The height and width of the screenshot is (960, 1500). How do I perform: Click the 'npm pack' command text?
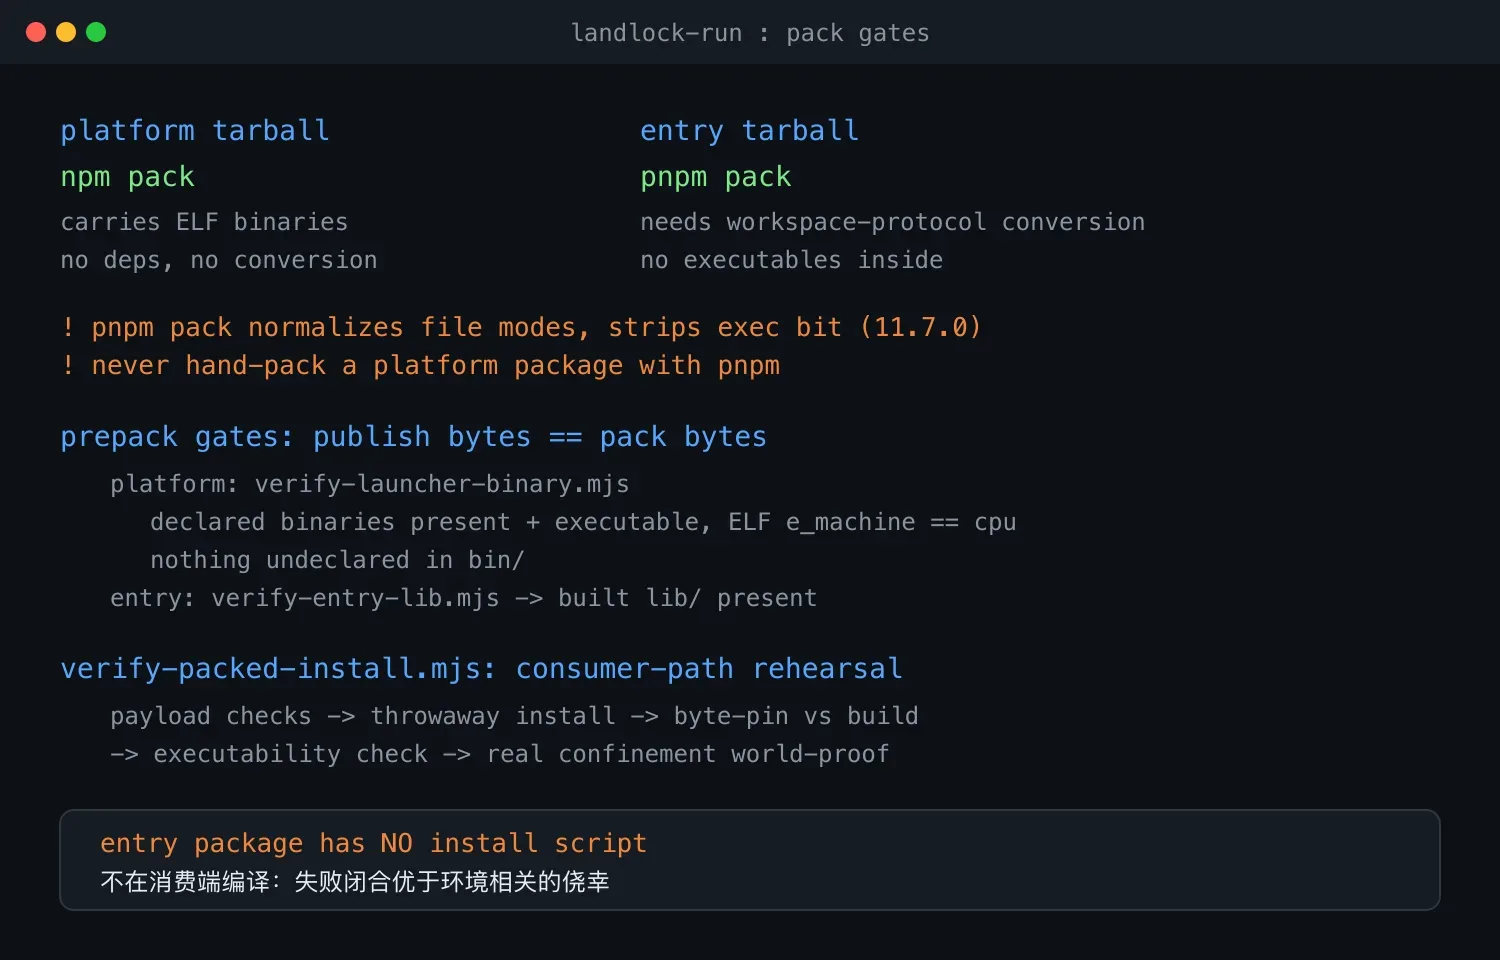pyautogui.click(x=128, y=177)
